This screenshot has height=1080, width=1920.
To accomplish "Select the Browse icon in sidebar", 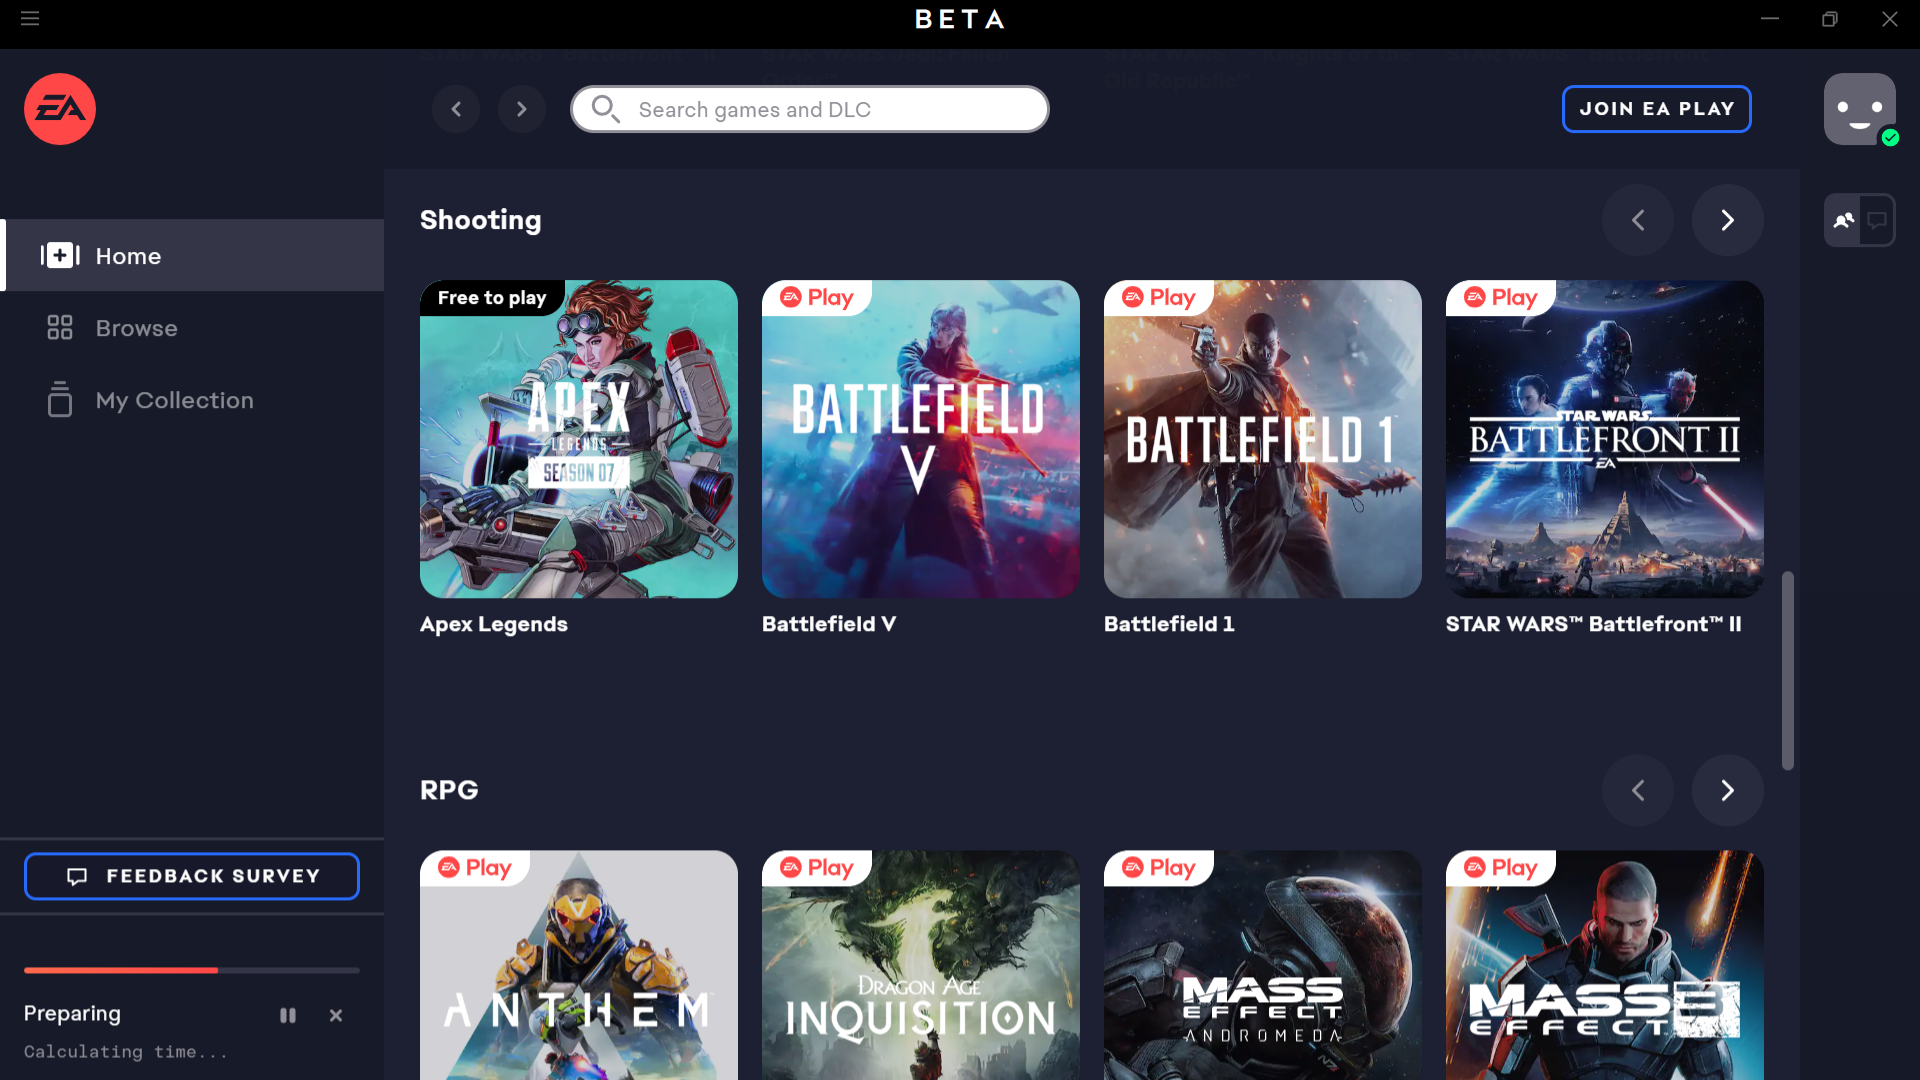I will coord(59,327).
